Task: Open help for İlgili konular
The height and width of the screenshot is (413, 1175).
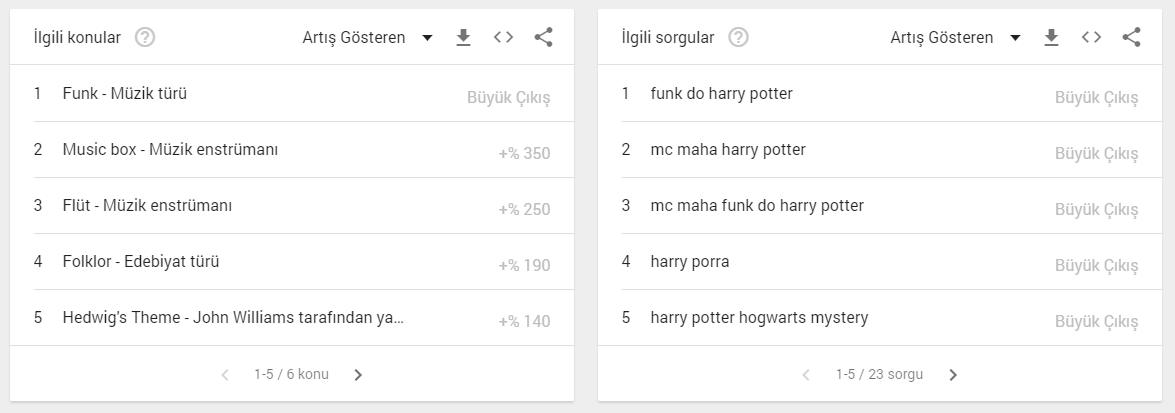Action: tap(145, 37)
